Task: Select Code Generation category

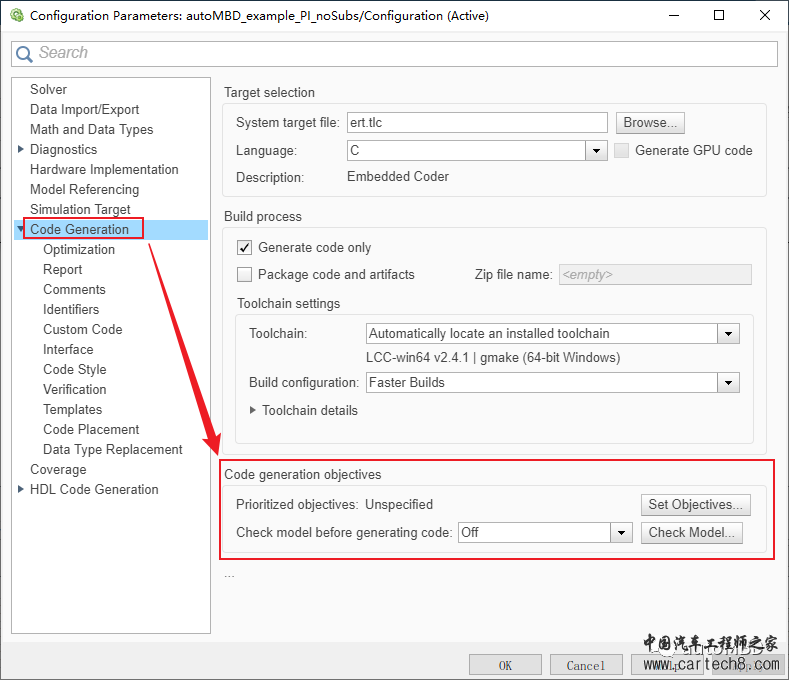Action: 80,230
